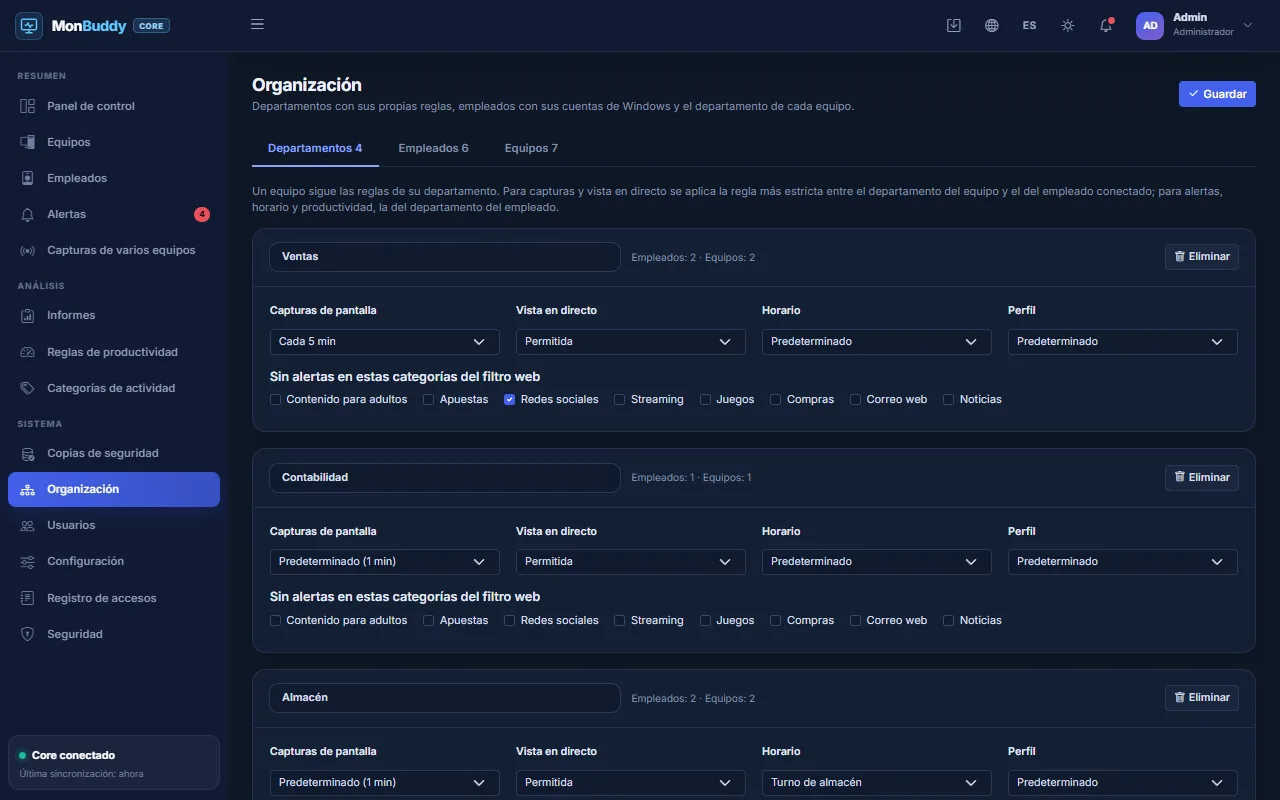Click the Seguridad shield icon
Screen dimensions: 1280x800
coord(28,634)
